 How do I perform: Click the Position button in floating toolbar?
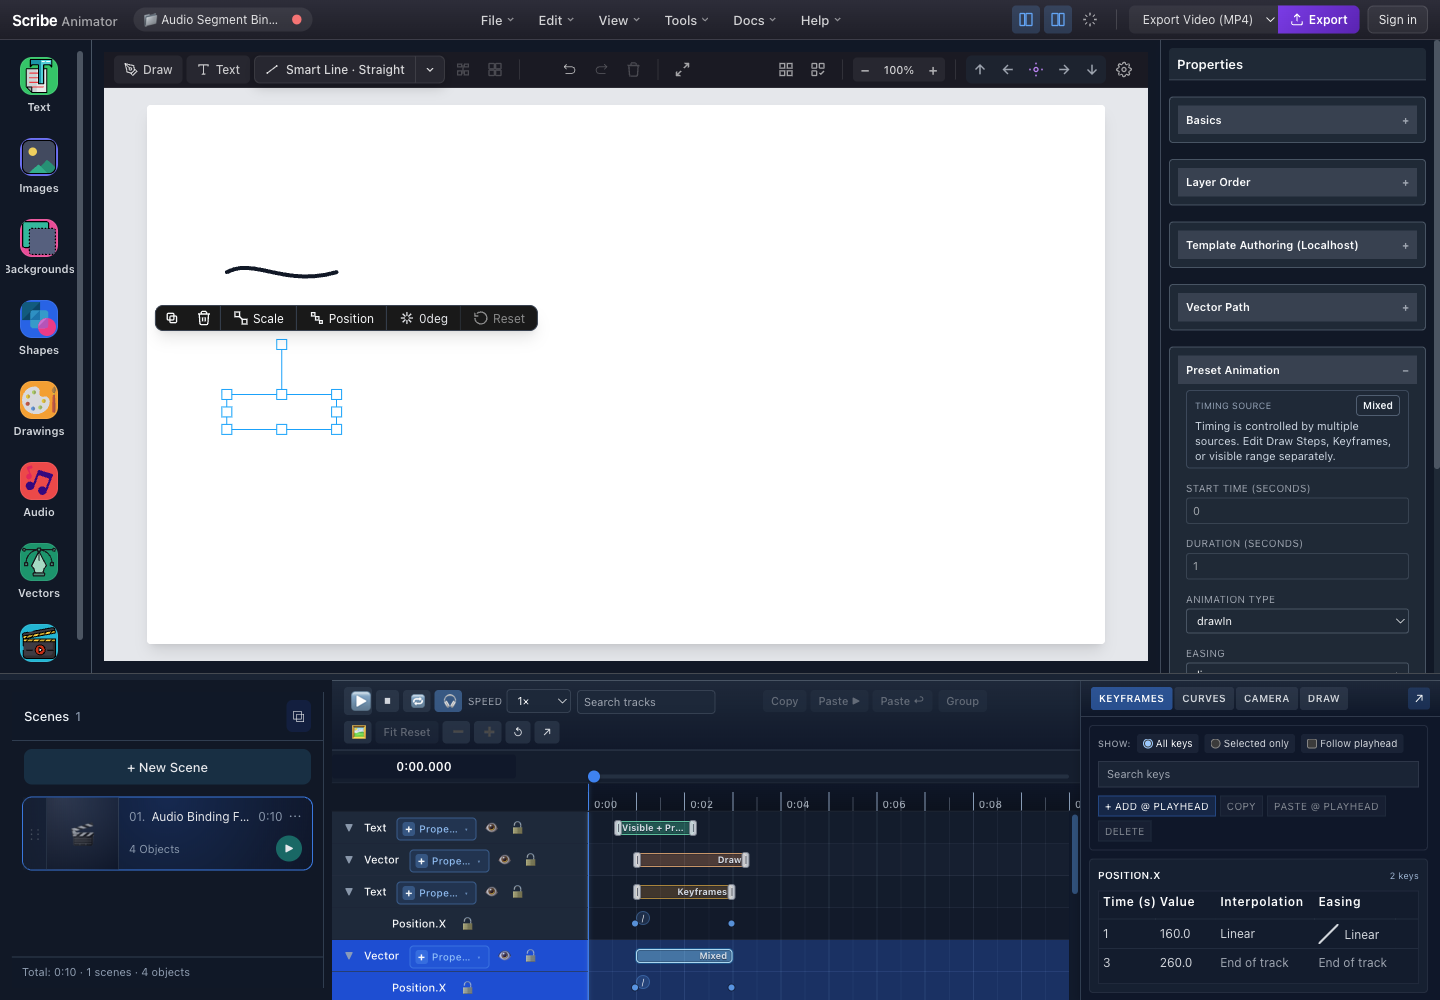342,318
